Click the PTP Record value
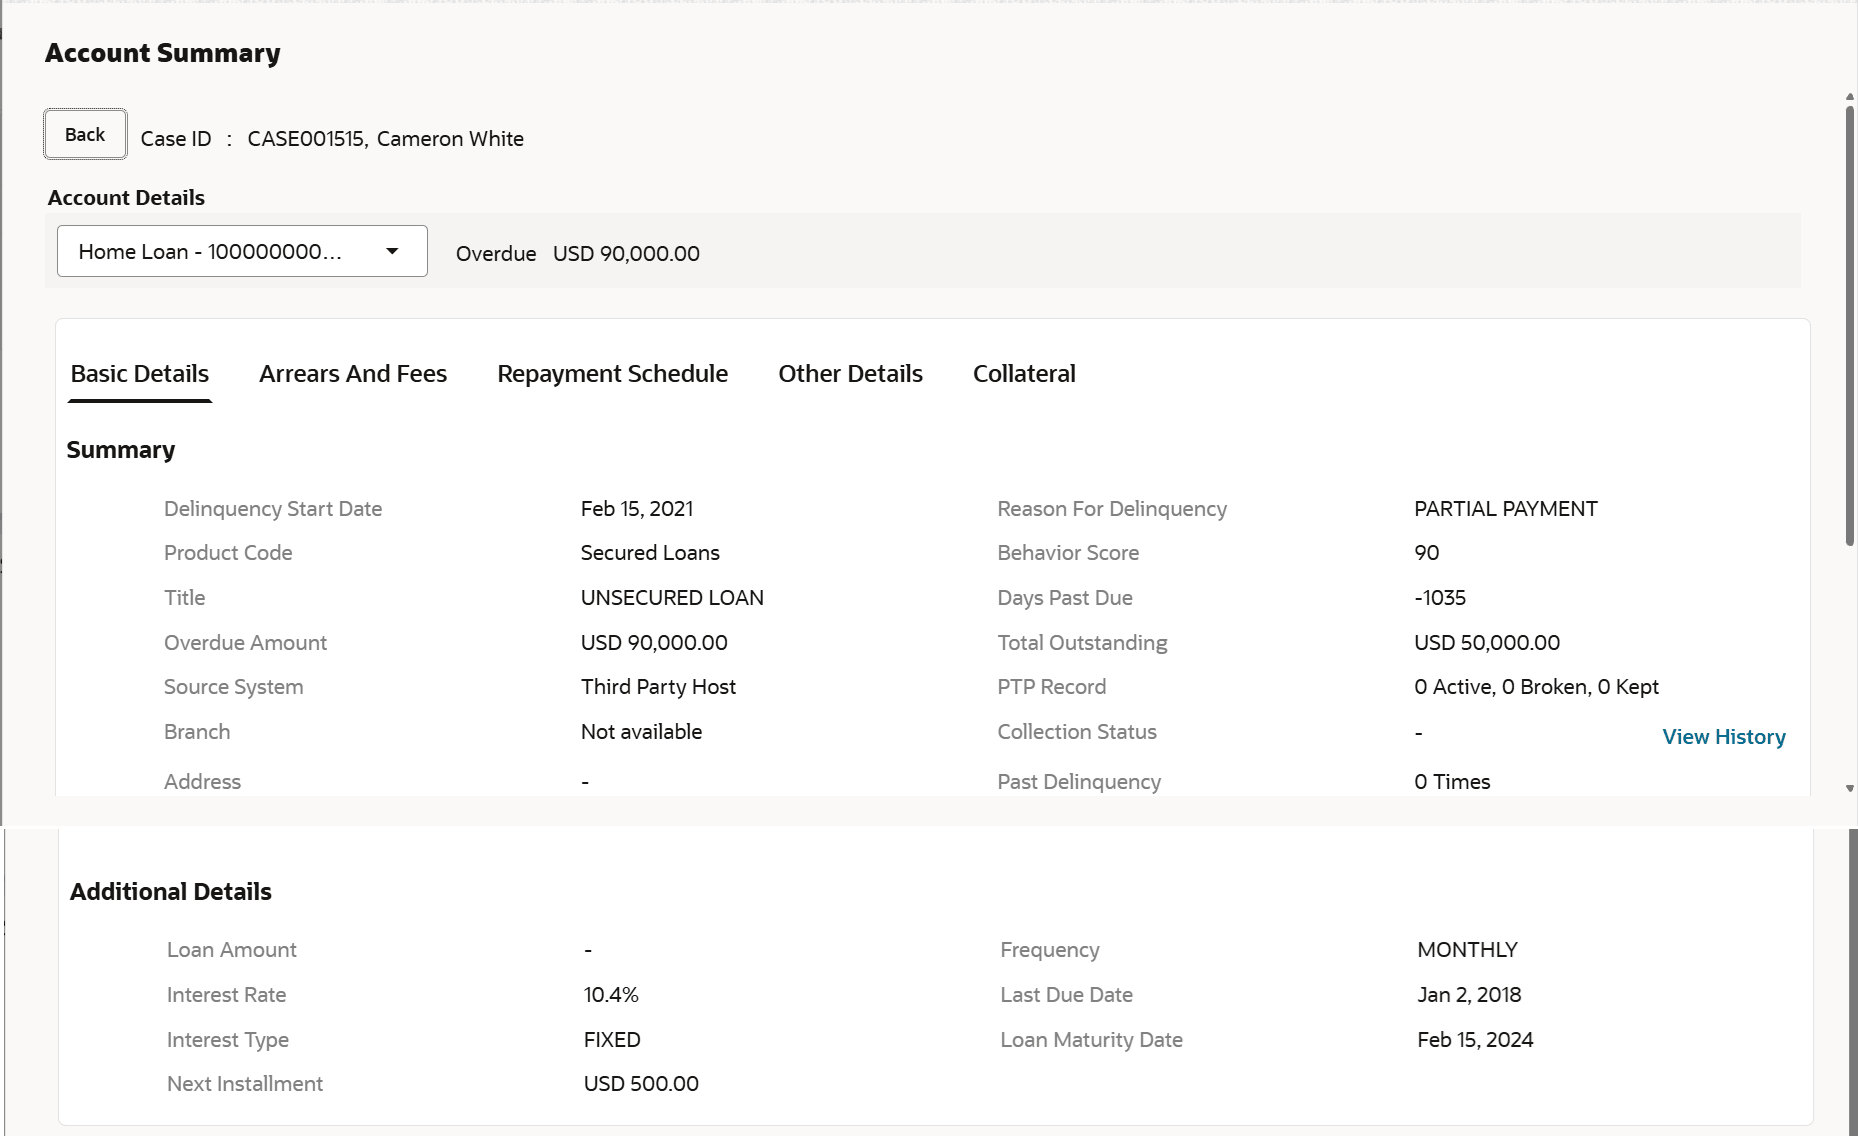 pyautogui.click(x=1536, y=687)
